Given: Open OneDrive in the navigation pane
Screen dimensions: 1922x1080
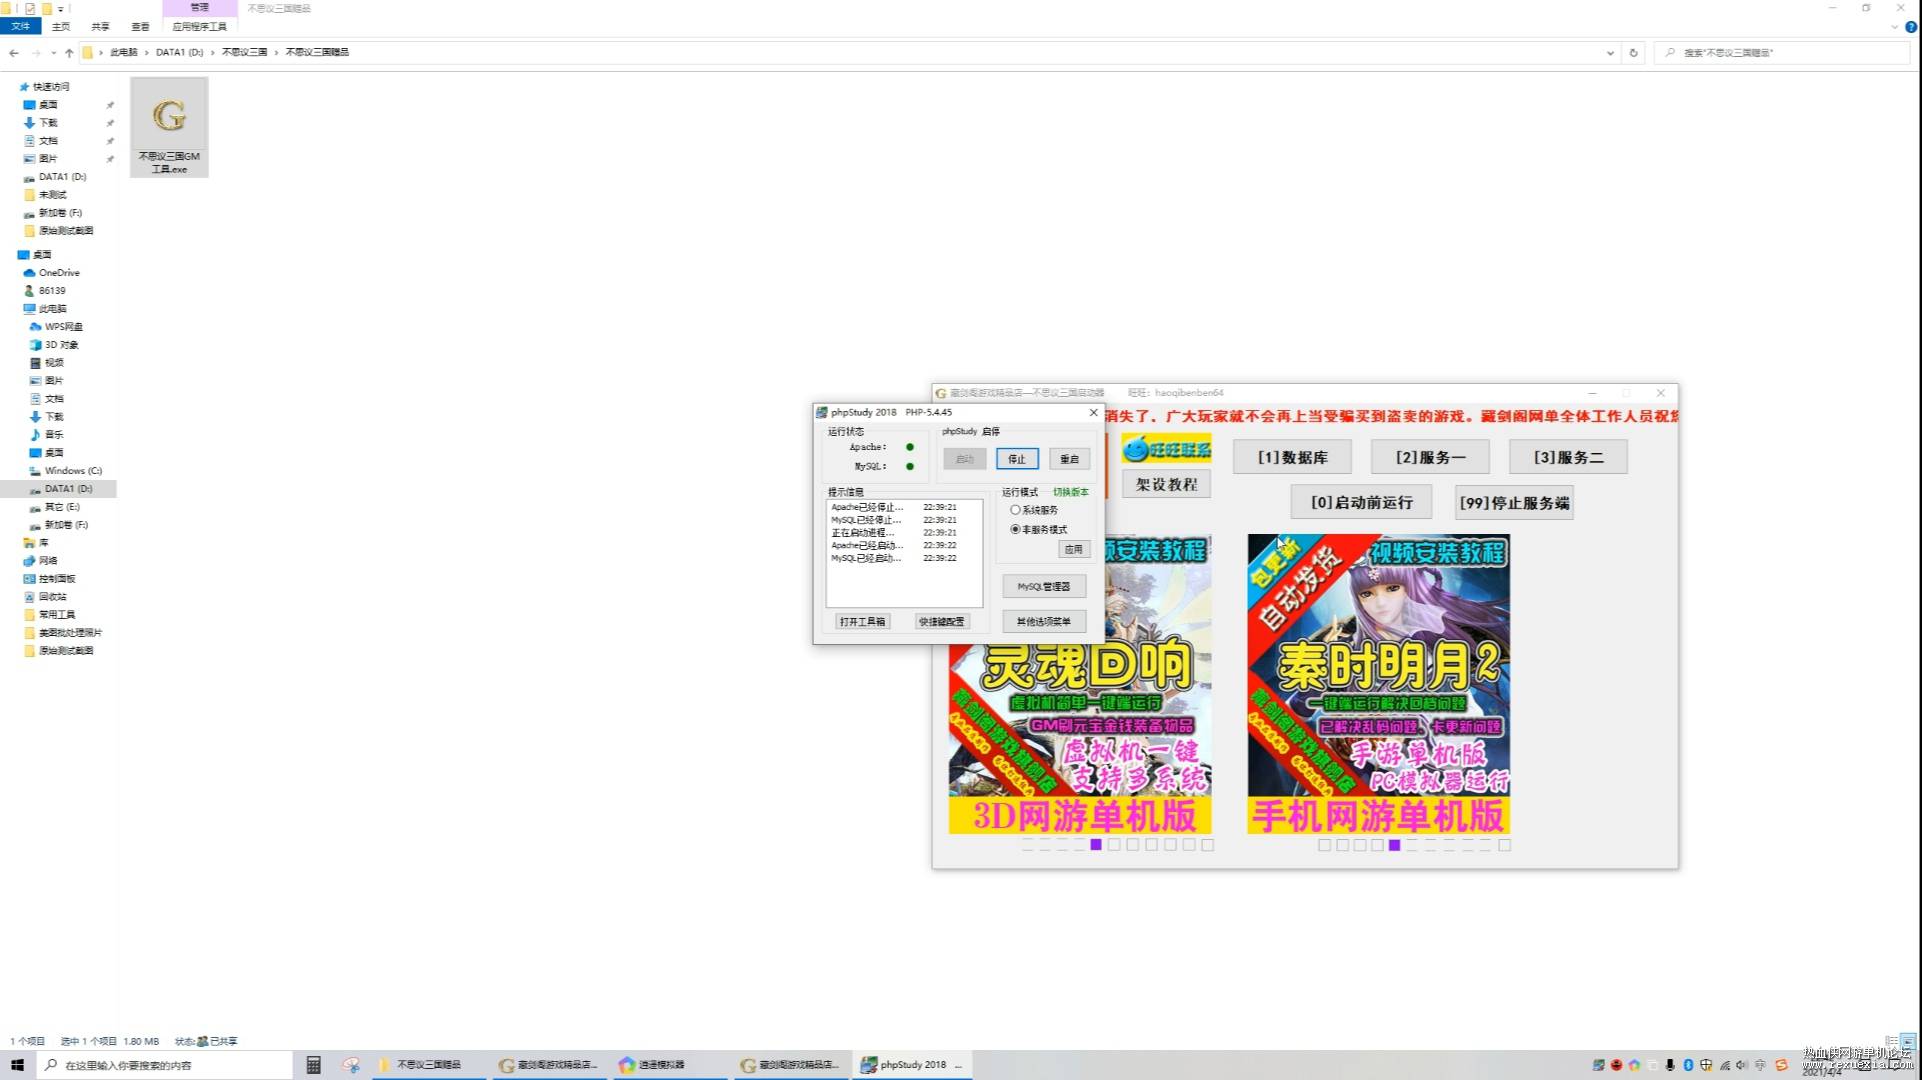Looking at the screenshot, I should 59,273.
